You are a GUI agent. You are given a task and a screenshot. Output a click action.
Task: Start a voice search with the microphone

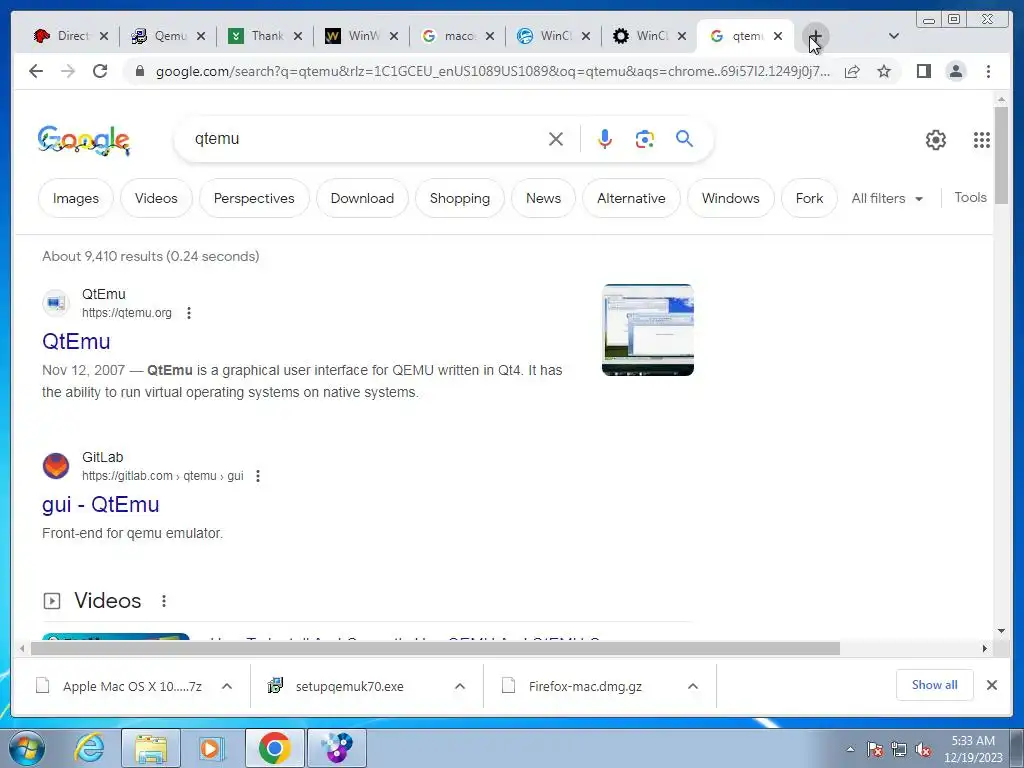(605, 138)
